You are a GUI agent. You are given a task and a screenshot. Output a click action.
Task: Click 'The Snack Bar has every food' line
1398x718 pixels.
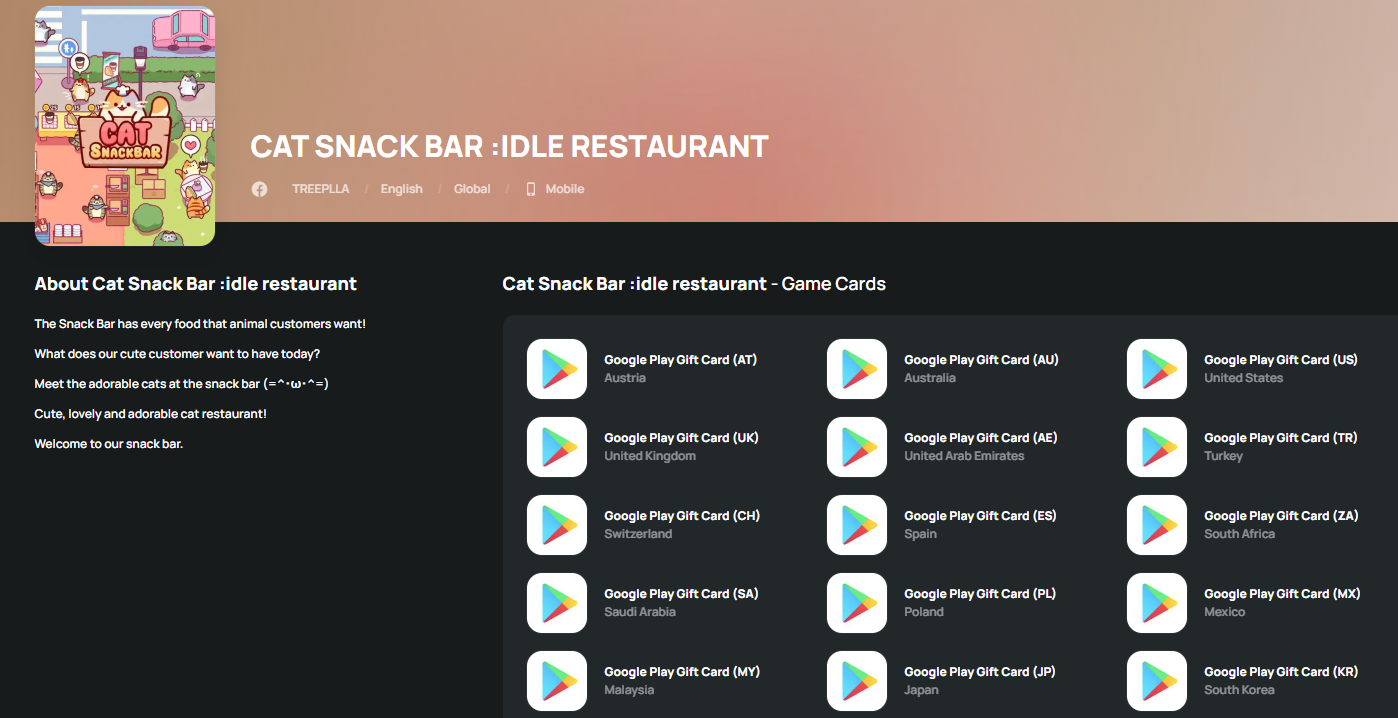200,324
